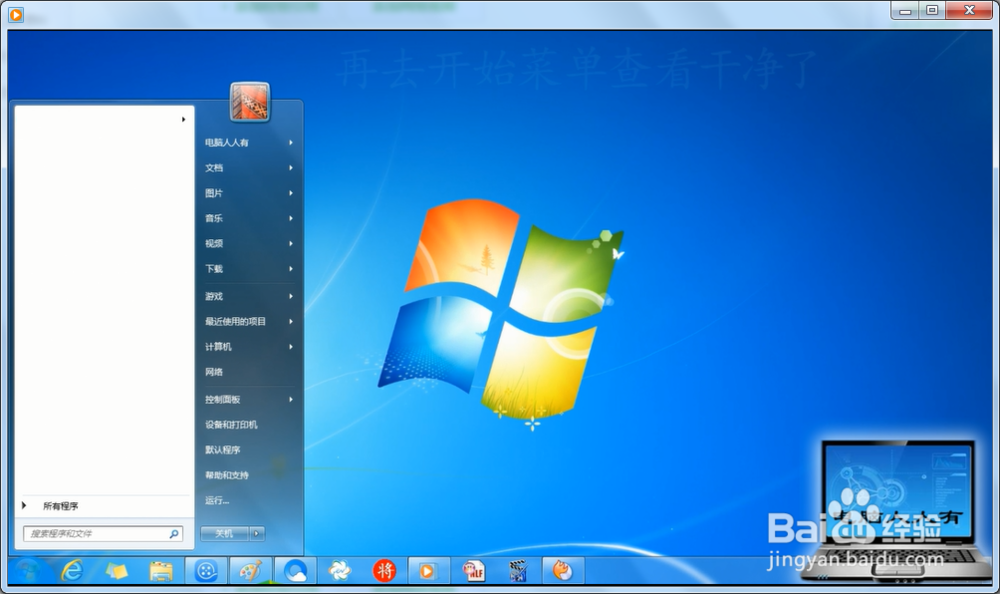Focus the 搜索程序和文件 search box

[x=103, y=533]
